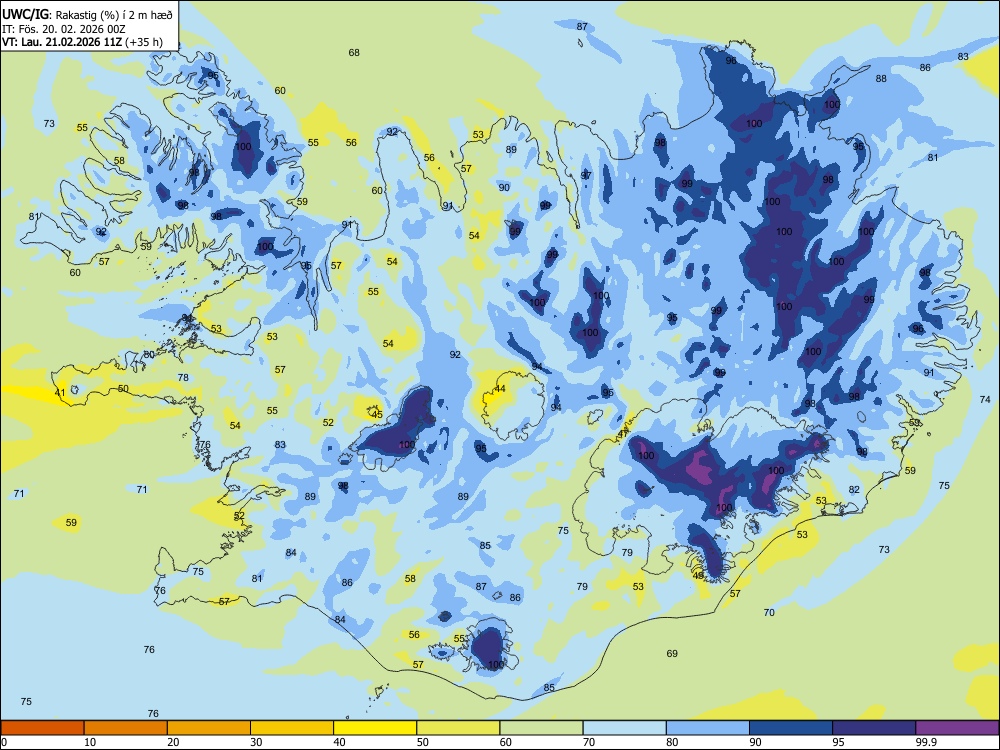Image resolution: width=1000 pixels, height=750 pixels.
Task: Click the navy 95–99.9 legend swatch
Action: (874, 728)
